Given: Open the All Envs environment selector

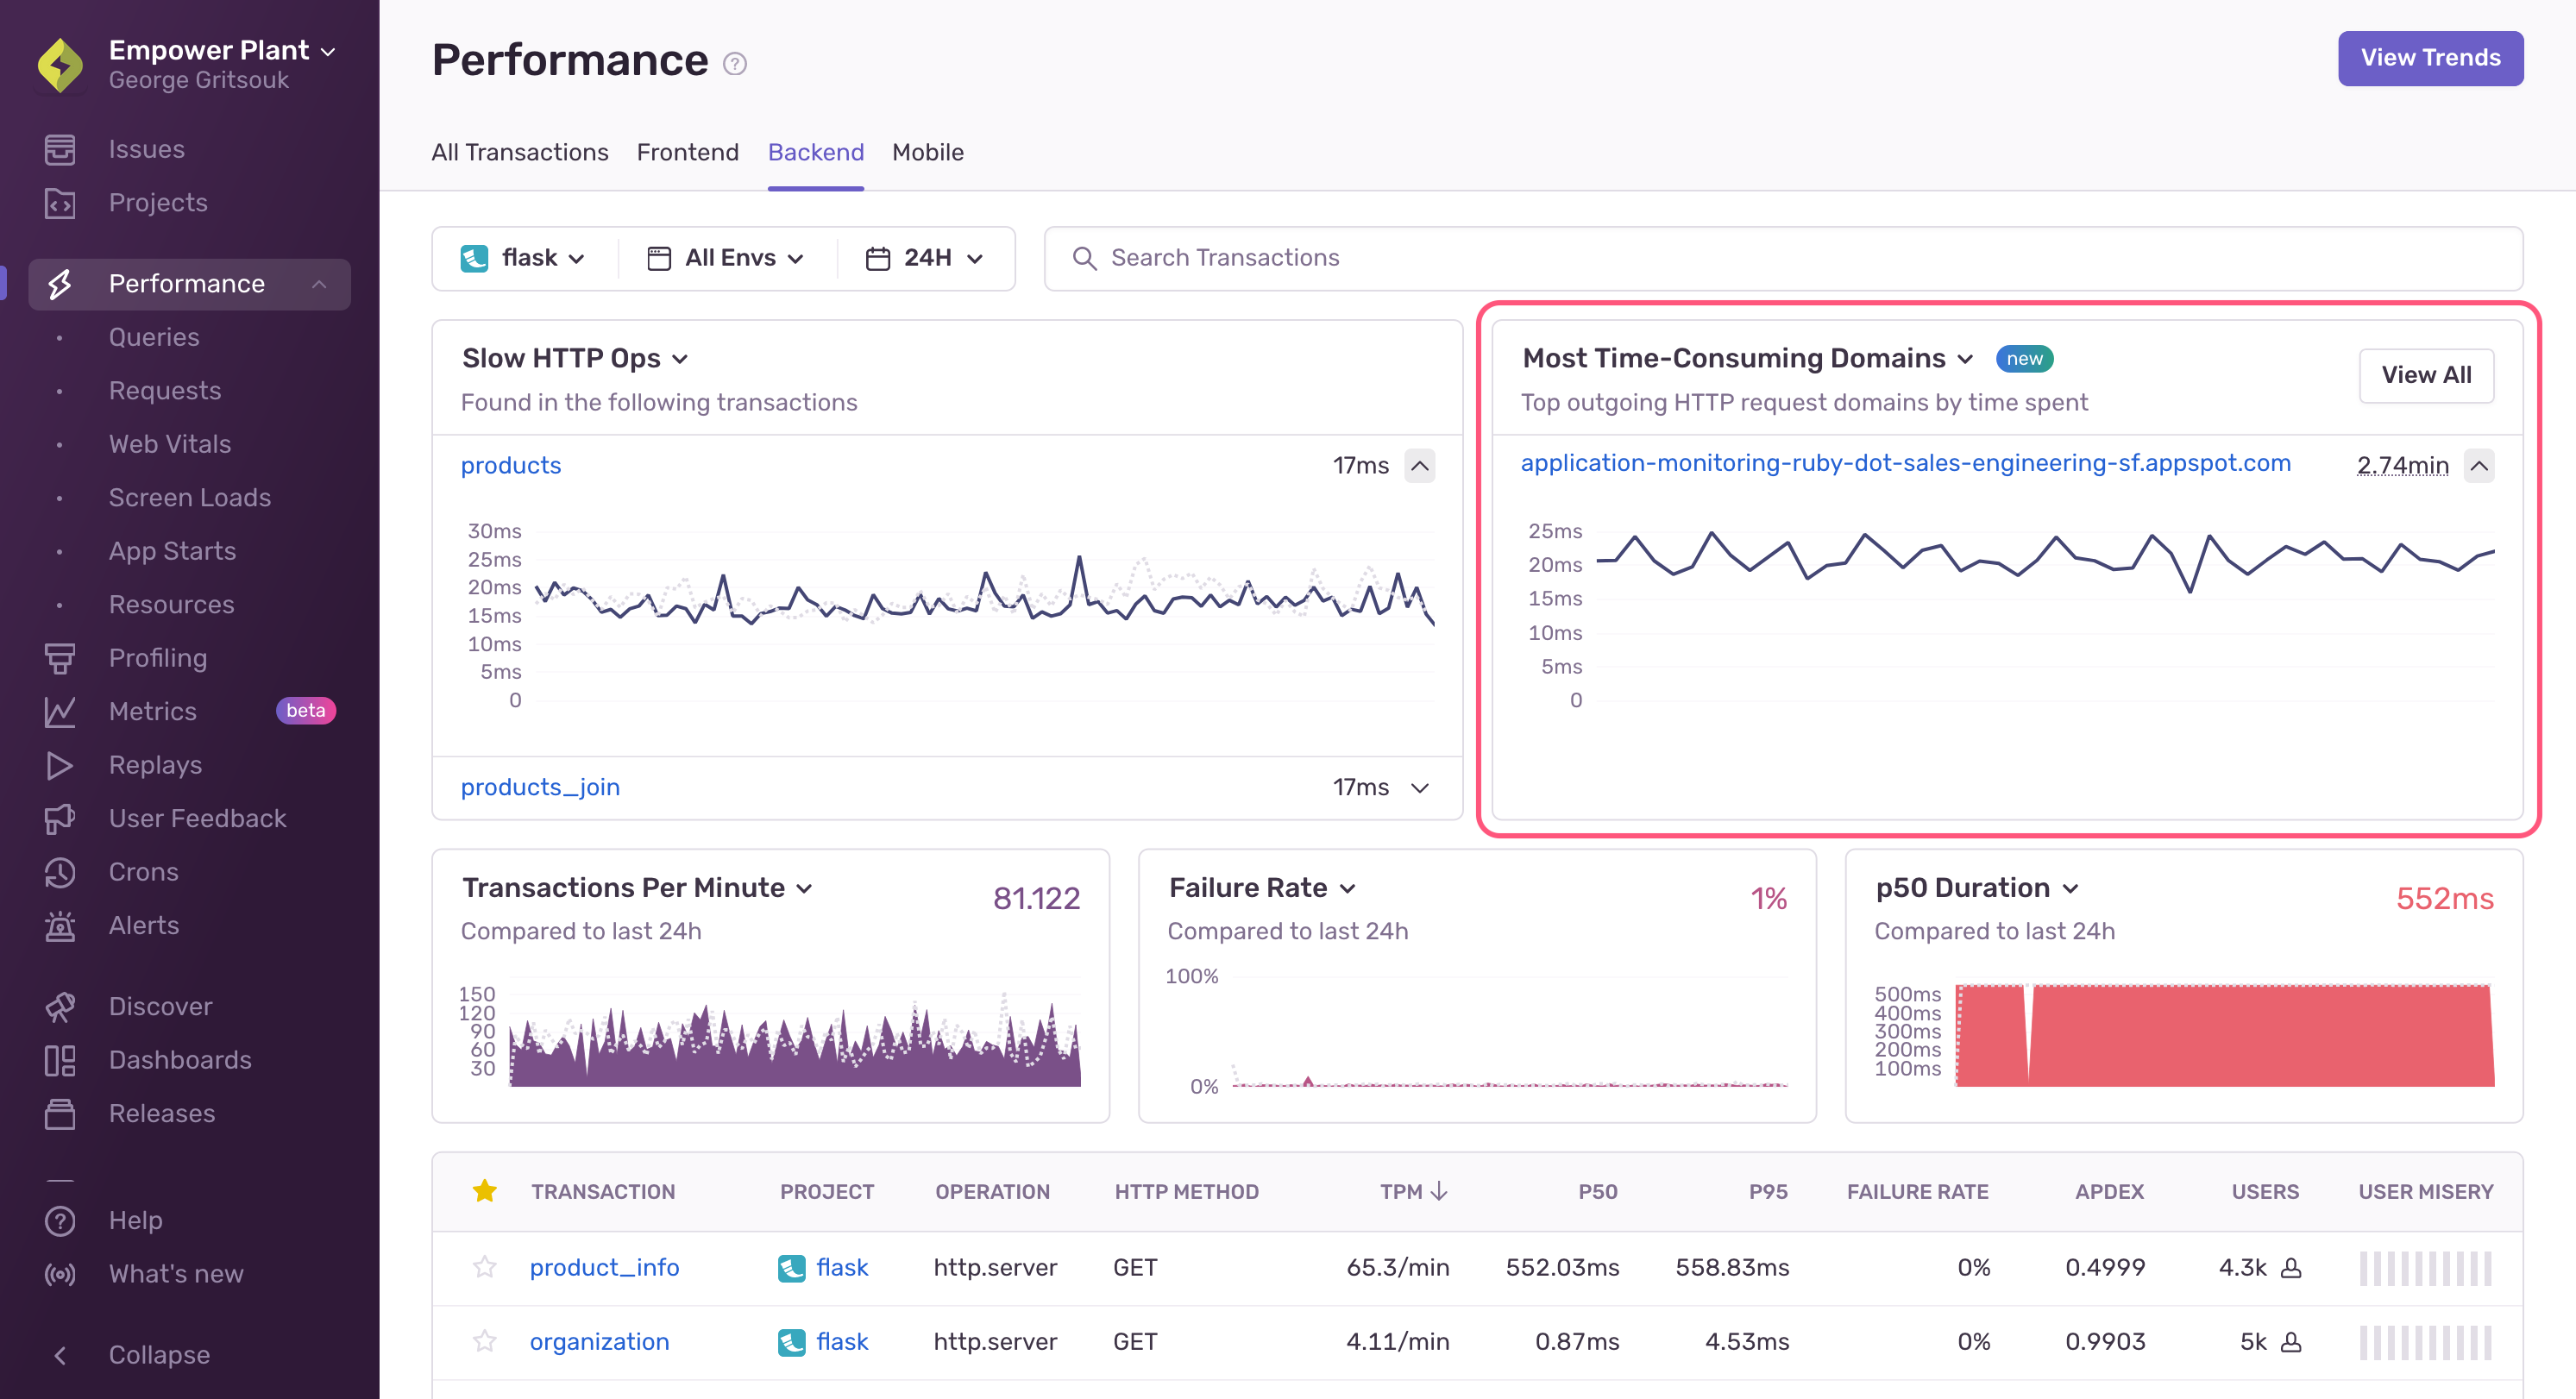Looking at the screenshot, I should (727, 257).
